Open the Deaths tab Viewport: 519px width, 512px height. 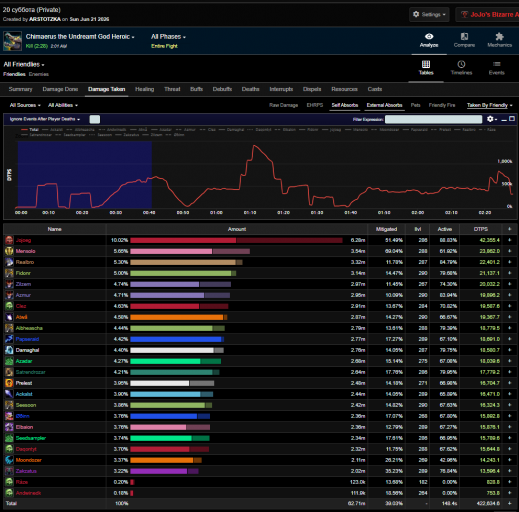(251, 89)
